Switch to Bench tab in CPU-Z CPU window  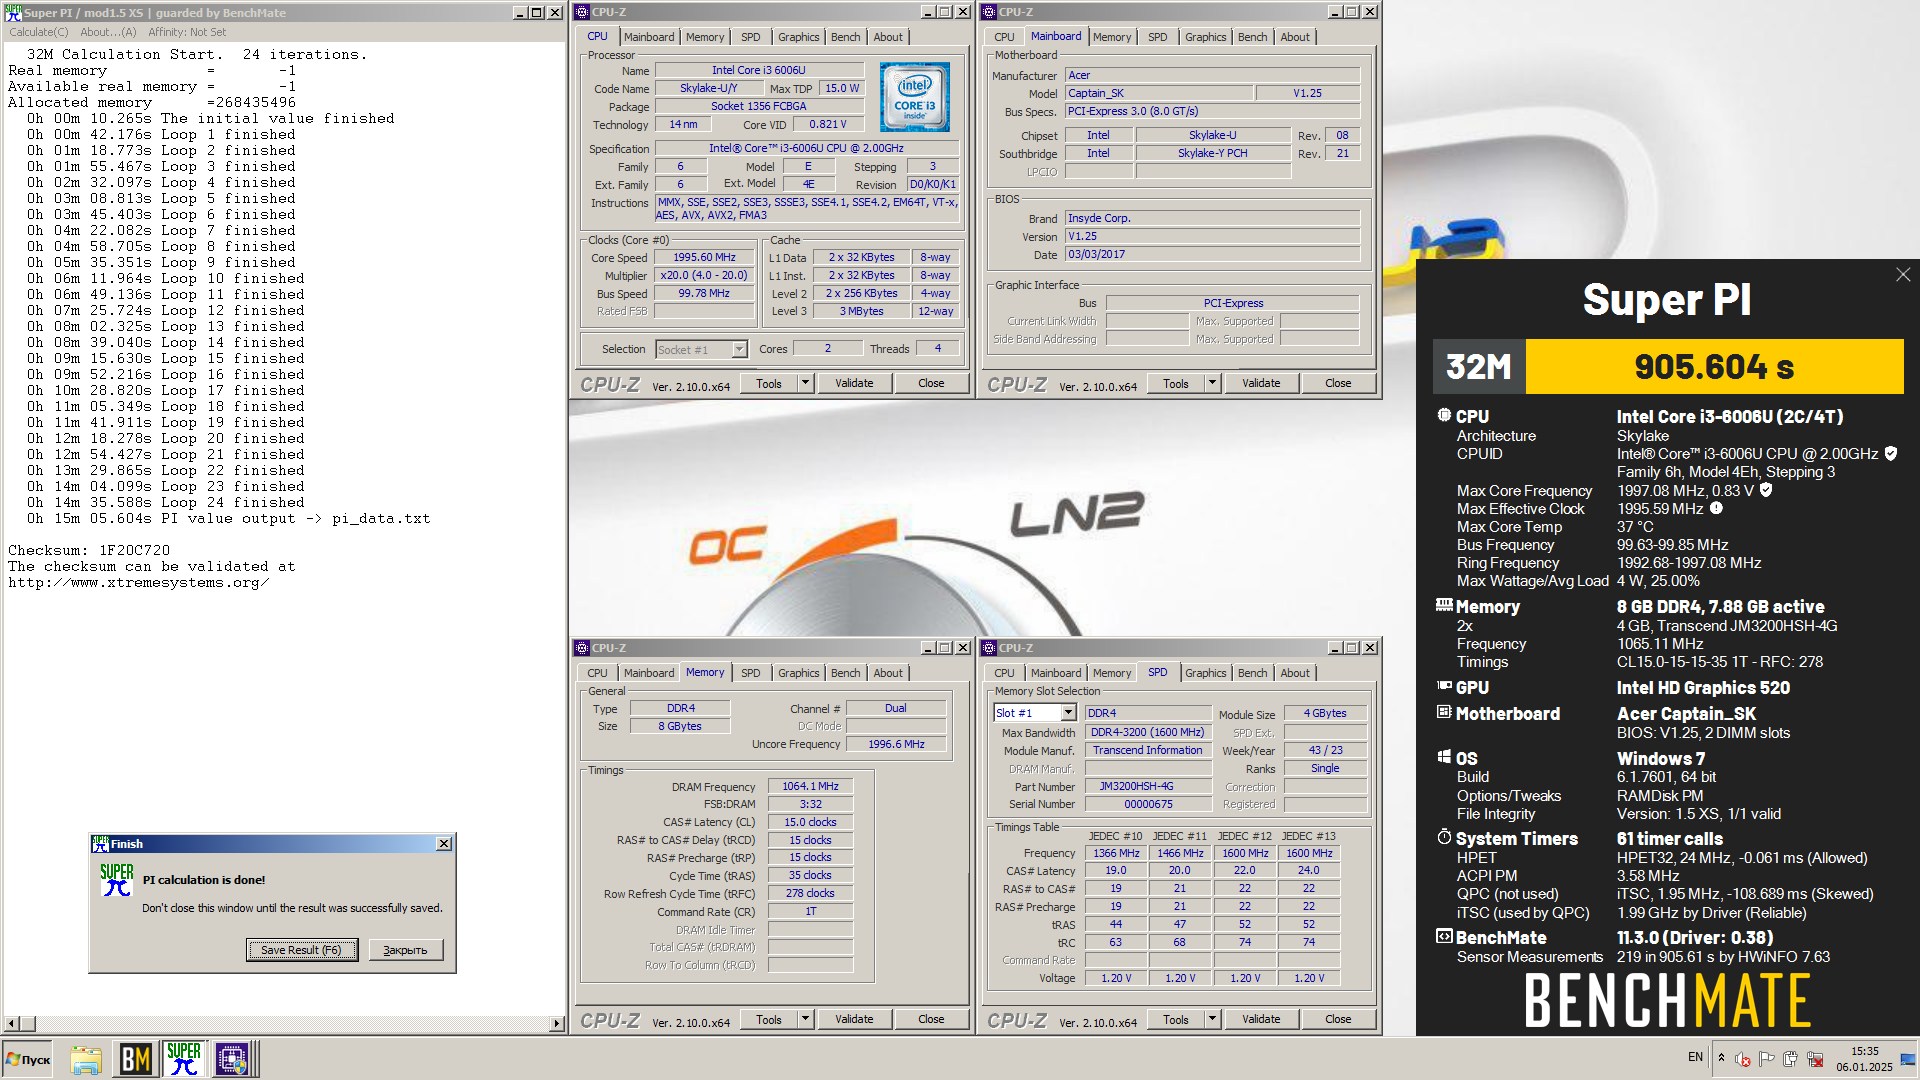tap(845, 37)
